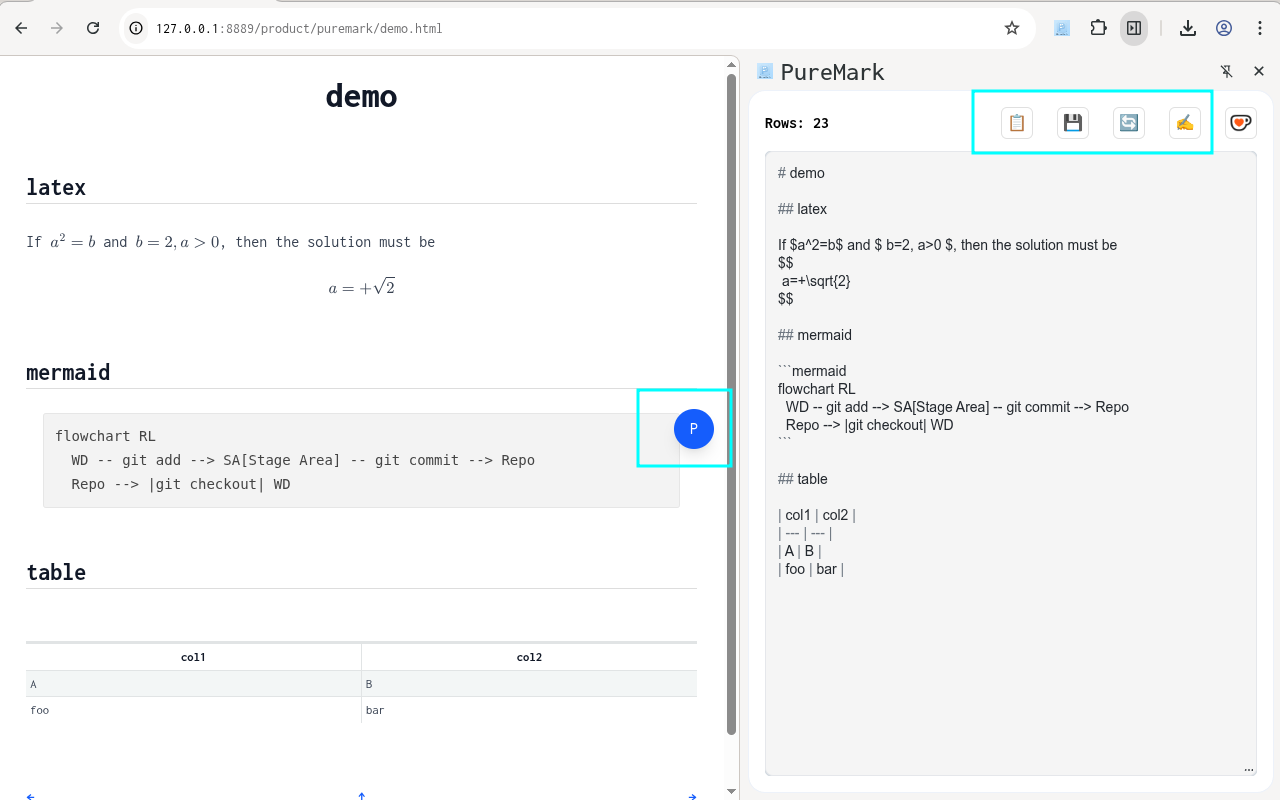Go back to the previous browser page

tap(21, 28)
